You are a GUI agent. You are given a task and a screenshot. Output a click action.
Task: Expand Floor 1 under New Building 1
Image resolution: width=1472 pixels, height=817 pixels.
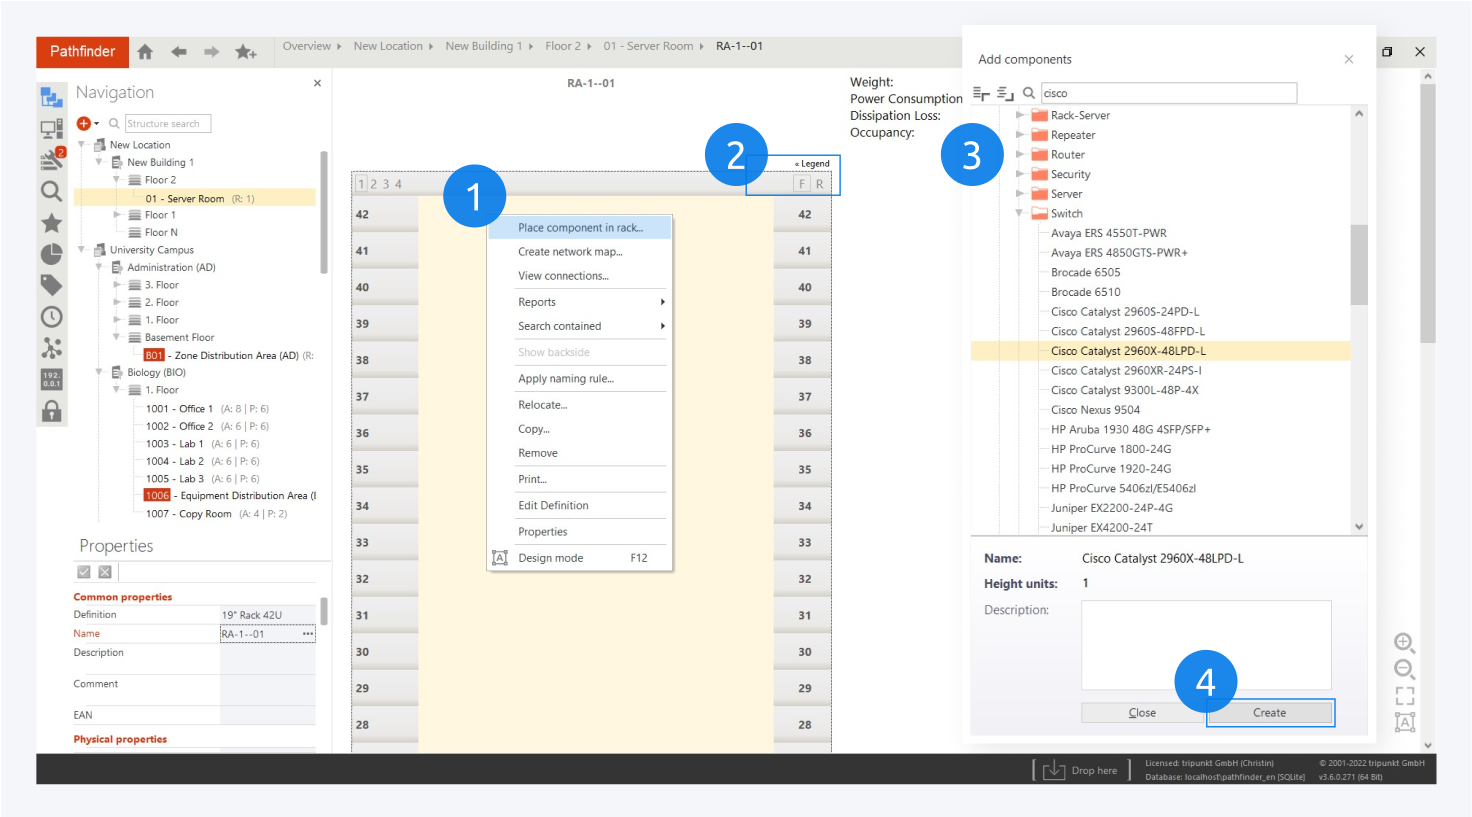pos(117,215)
